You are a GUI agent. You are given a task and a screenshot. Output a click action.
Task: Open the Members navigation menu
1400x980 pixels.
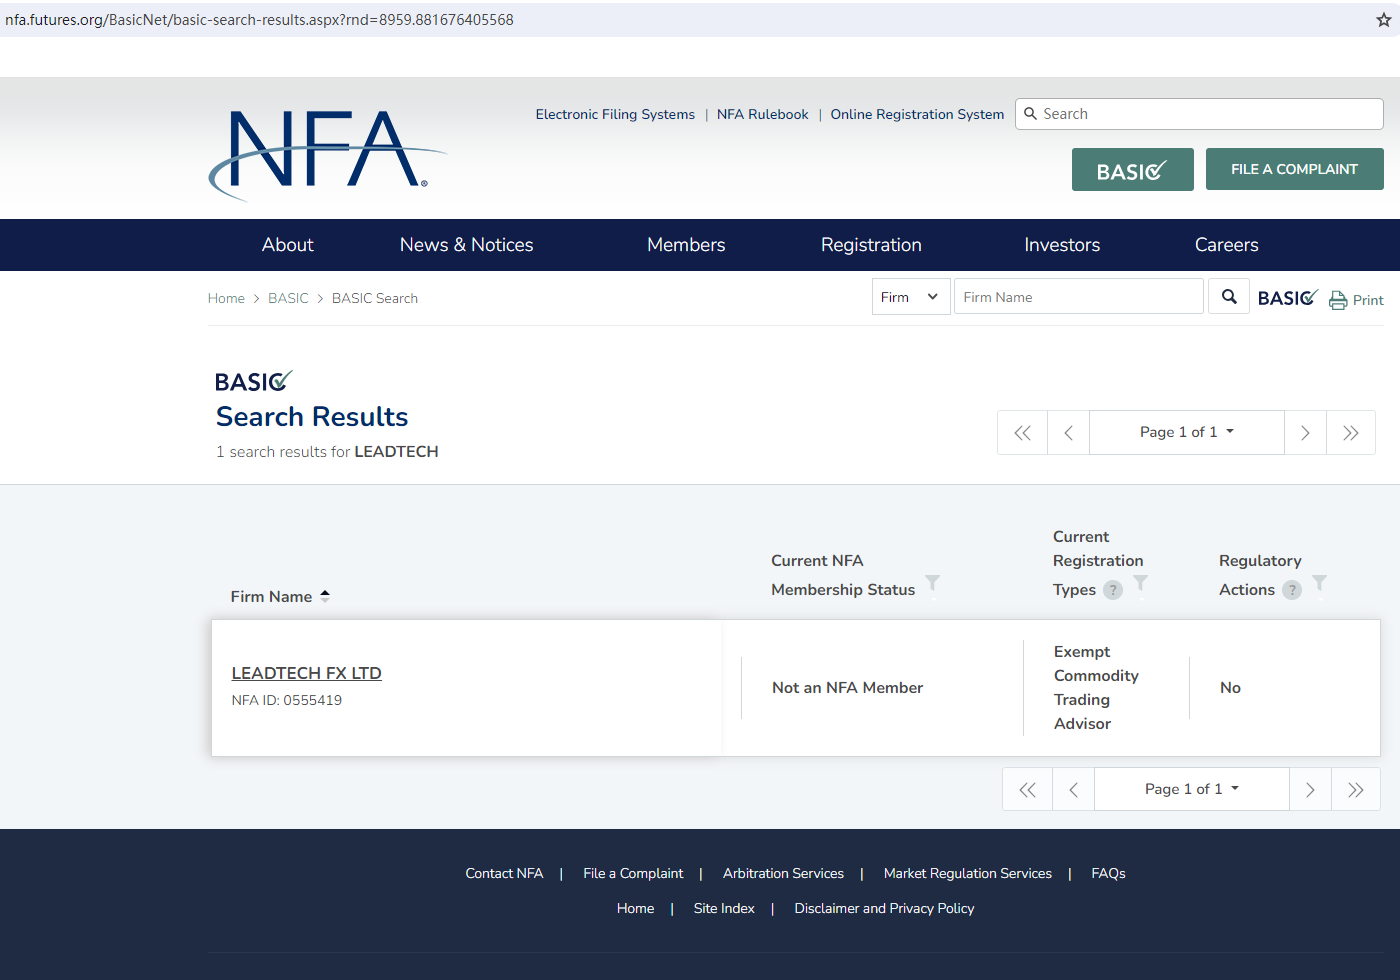[686, 245]
